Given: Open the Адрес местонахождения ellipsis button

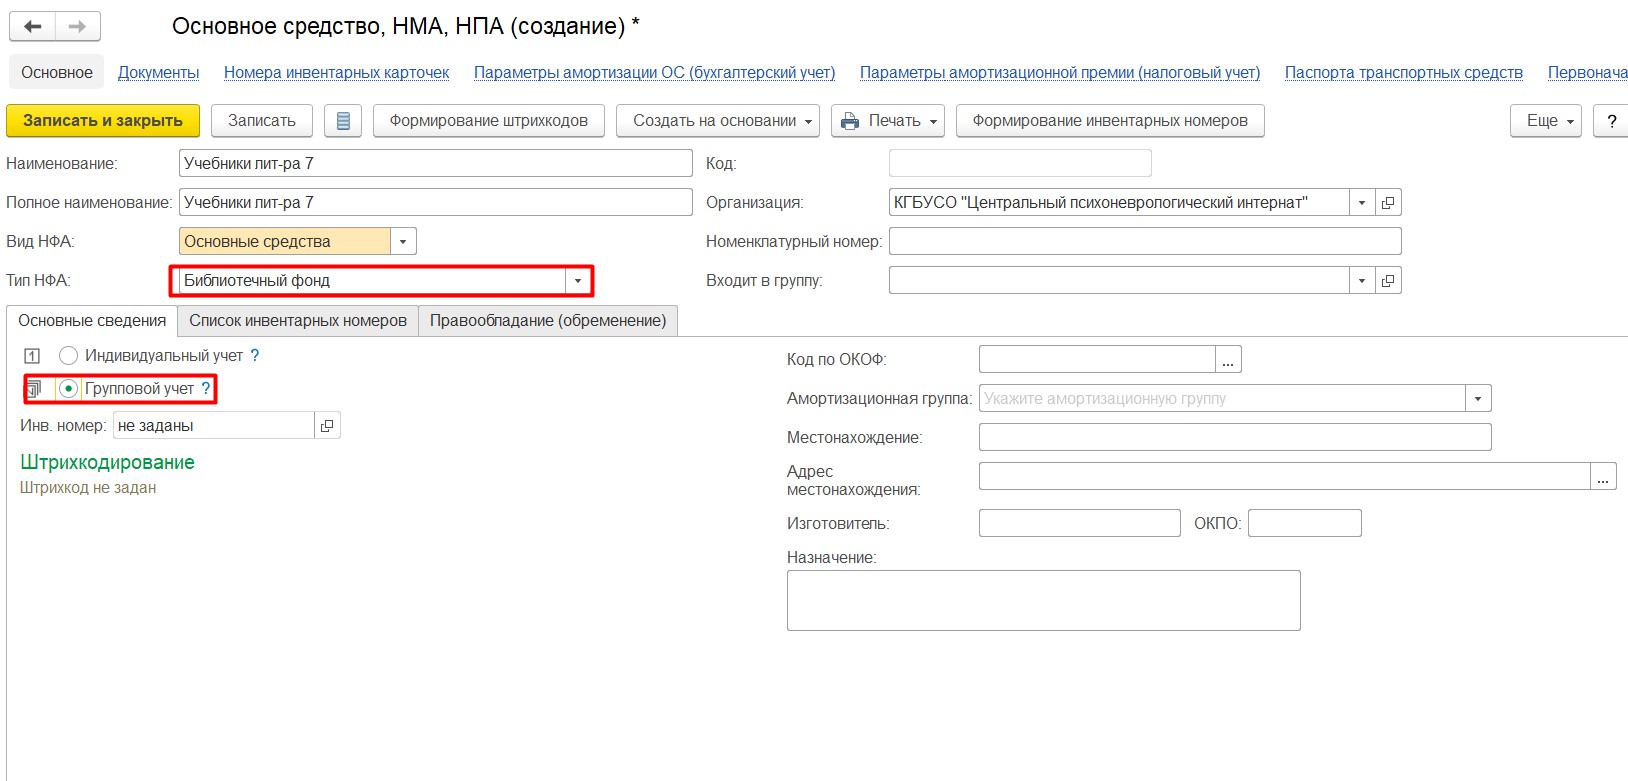Looking at the screenshot, I should coord(1603,477).
